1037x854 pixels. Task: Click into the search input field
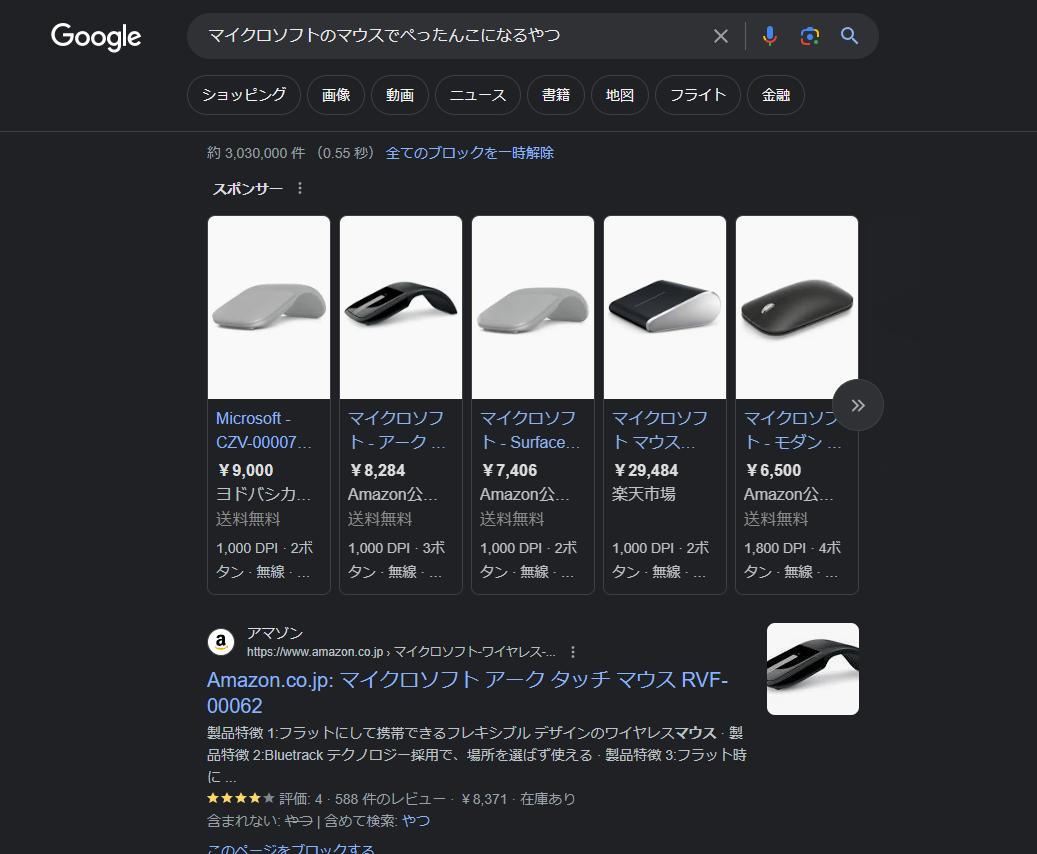(450, 37)
